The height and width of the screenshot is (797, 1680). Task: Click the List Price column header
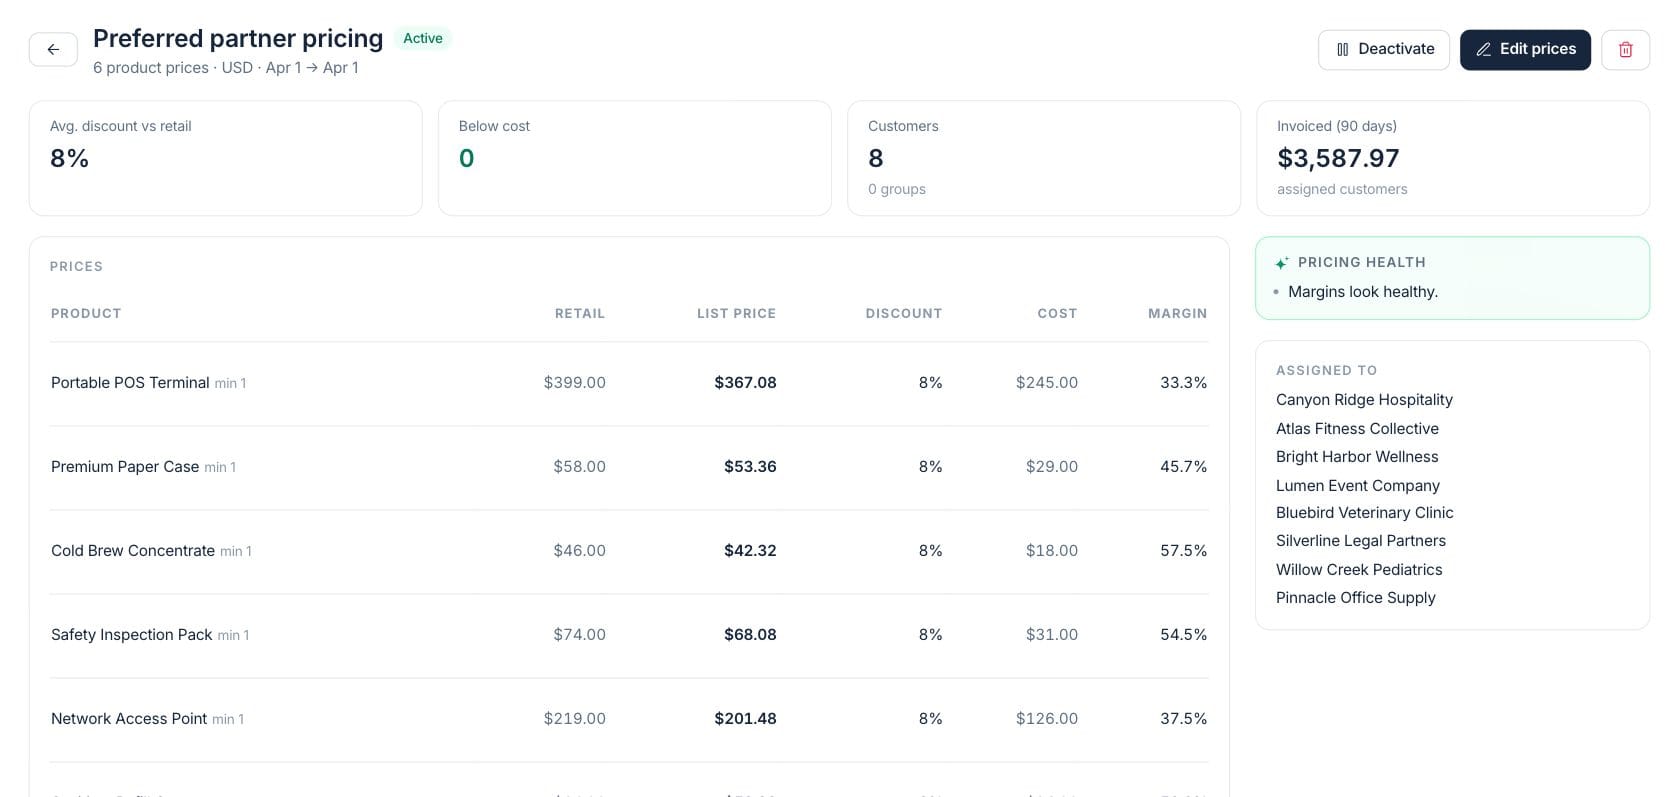tap(736, 314)
